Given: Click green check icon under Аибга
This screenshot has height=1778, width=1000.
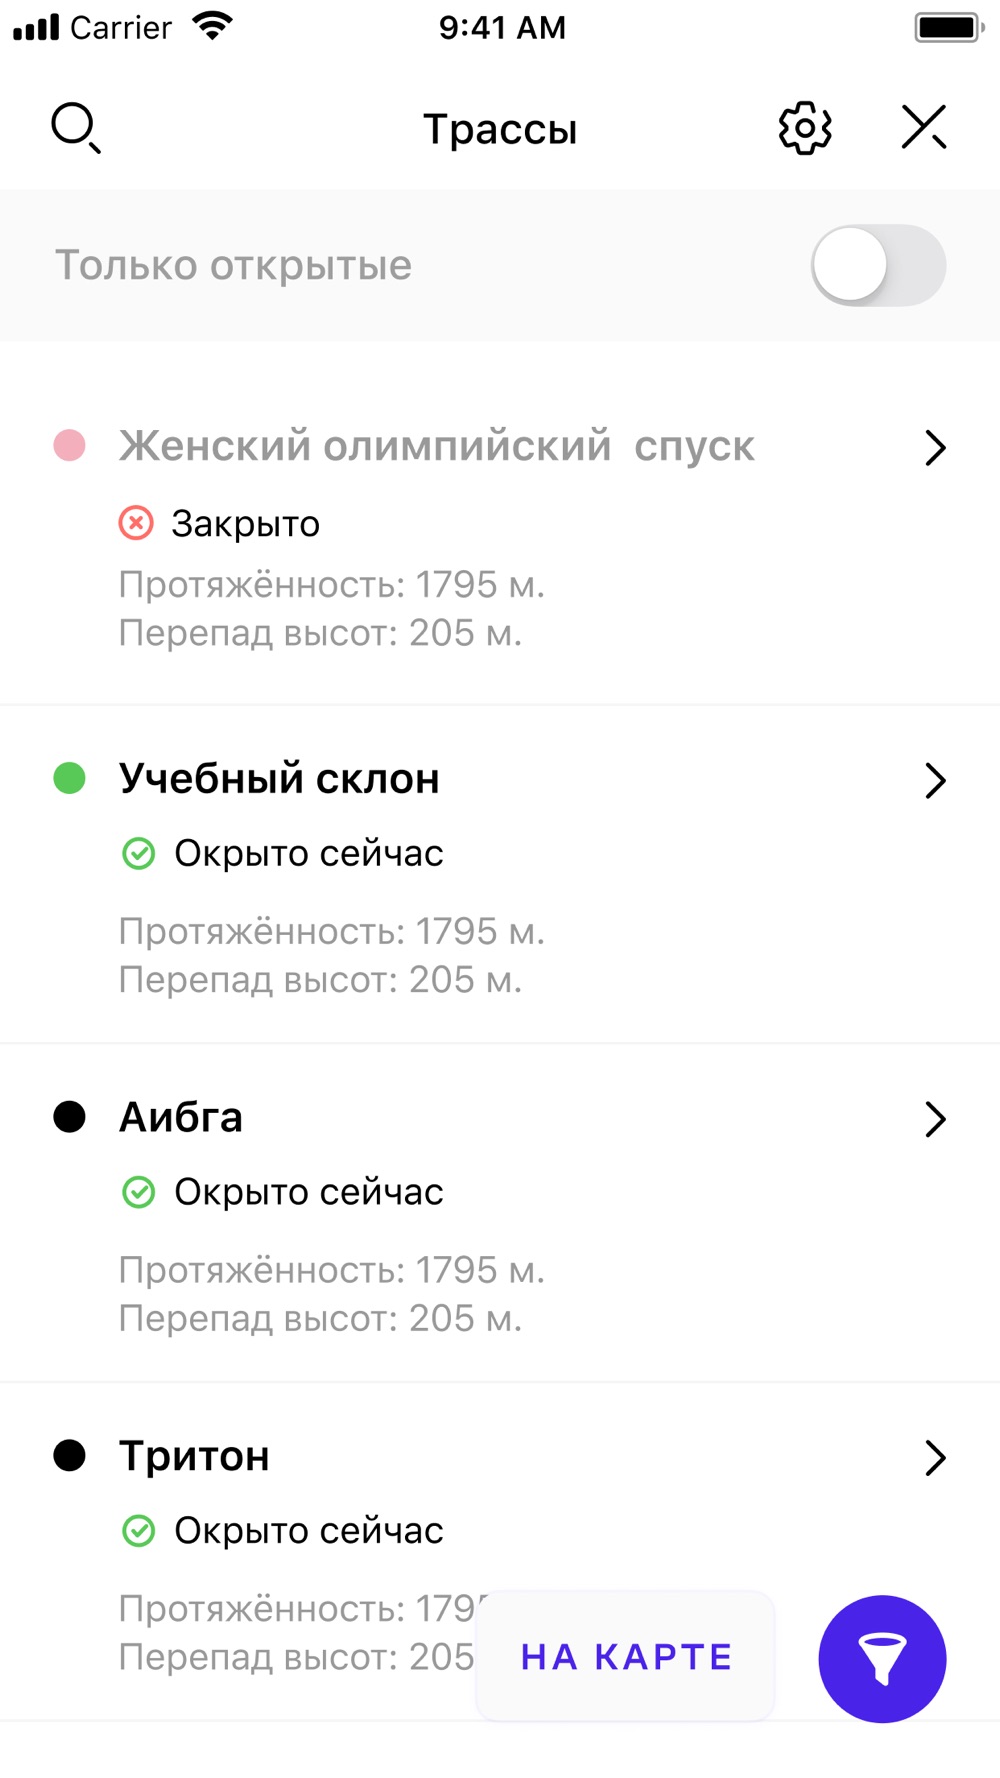Looking at the screenshot, I should pos(138,1192).
